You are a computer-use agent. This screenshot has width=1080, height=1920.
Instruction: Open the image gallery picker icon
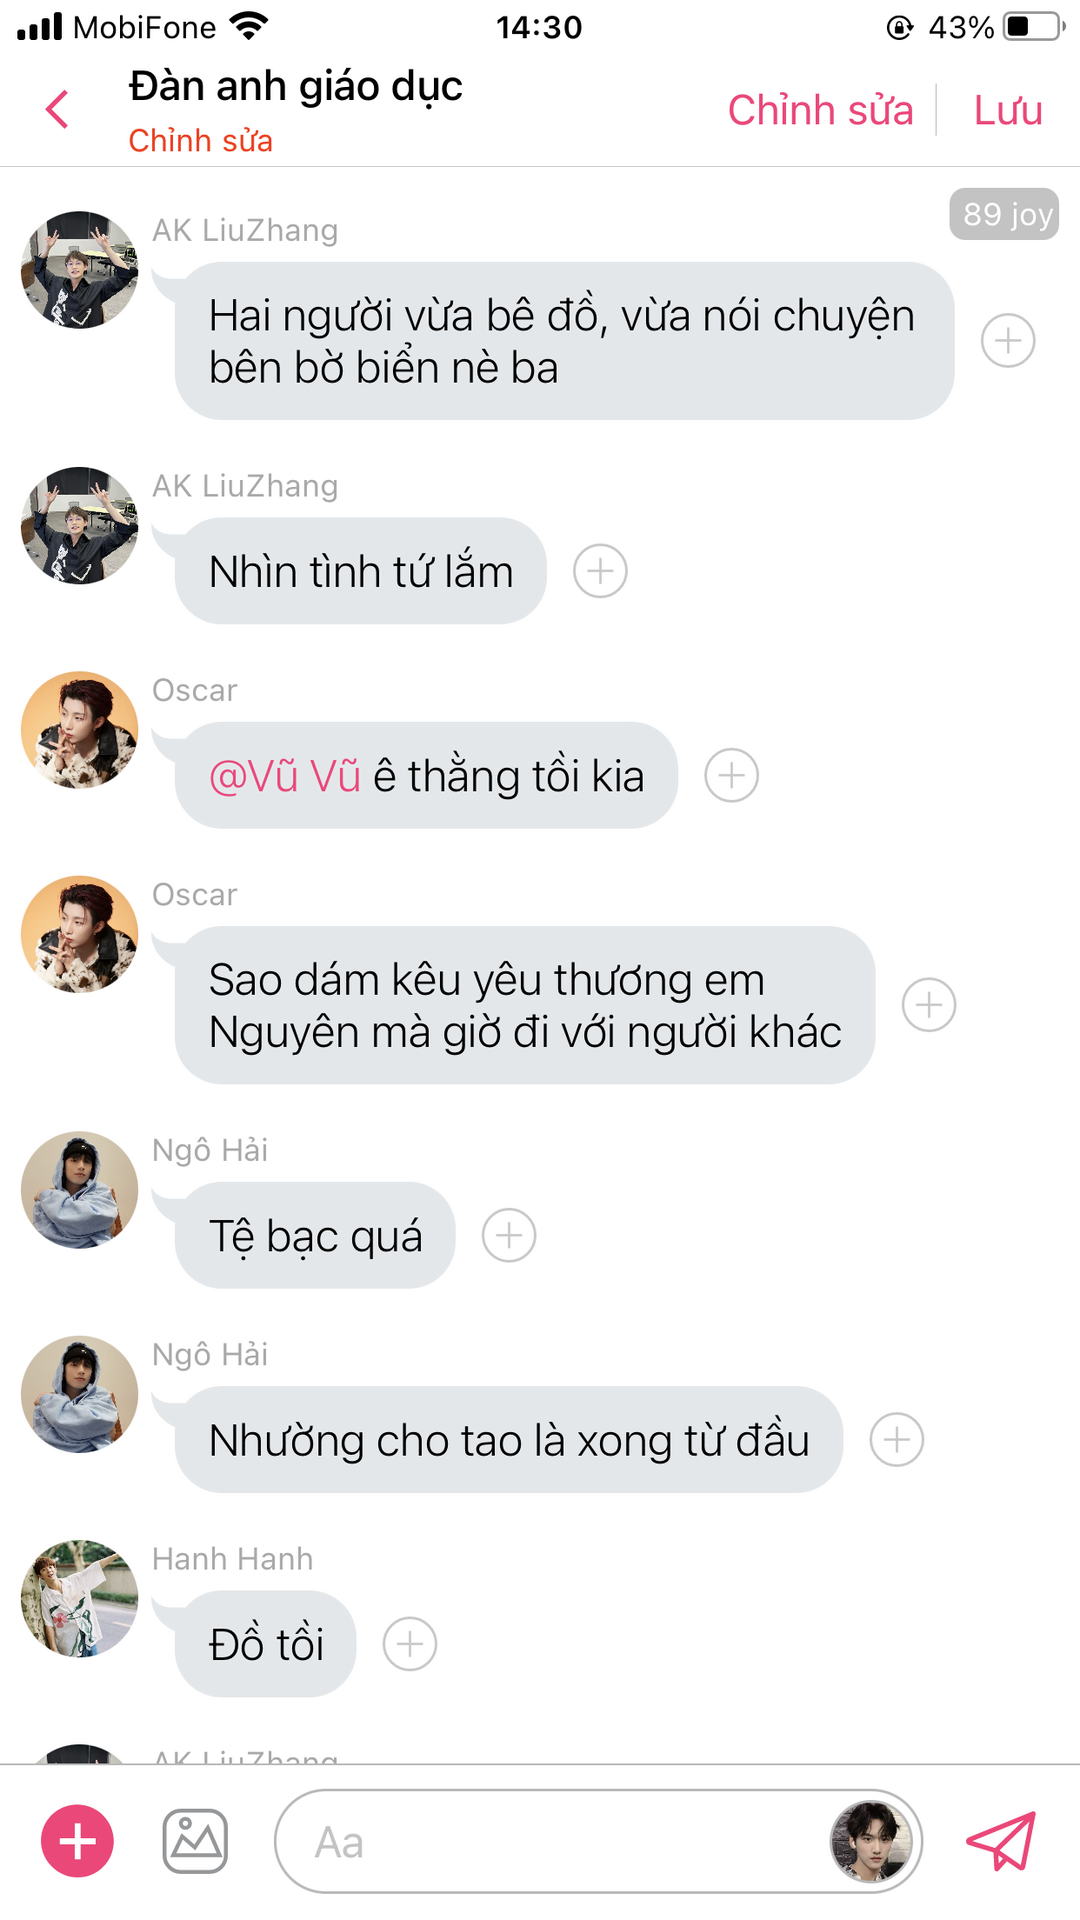pyautogui.click(x=195, y=1841)
